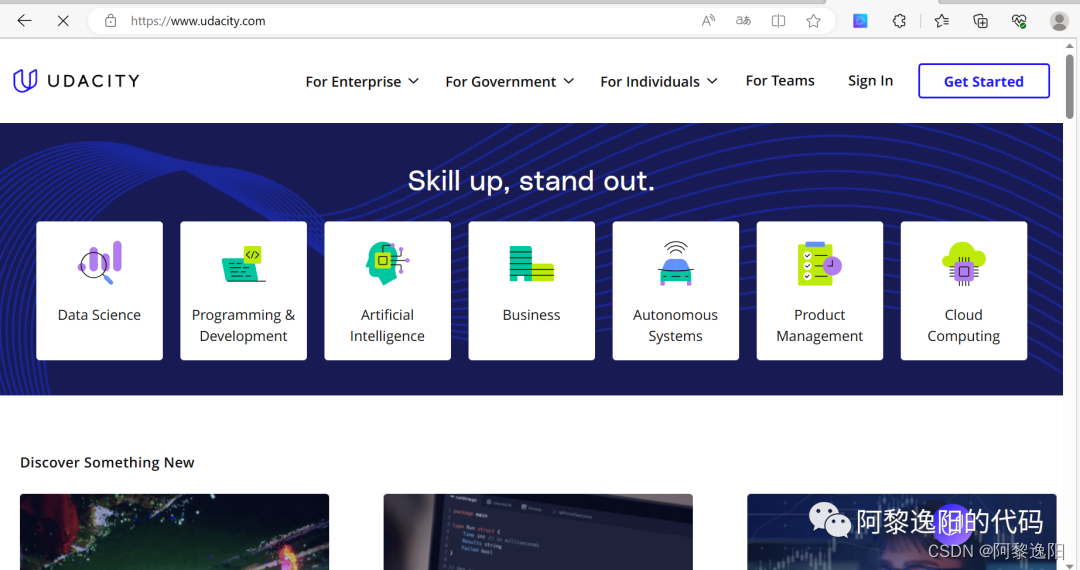Open the Autonomous Systems label
The height and width of the screenshot is (570, 1080).
675,325
